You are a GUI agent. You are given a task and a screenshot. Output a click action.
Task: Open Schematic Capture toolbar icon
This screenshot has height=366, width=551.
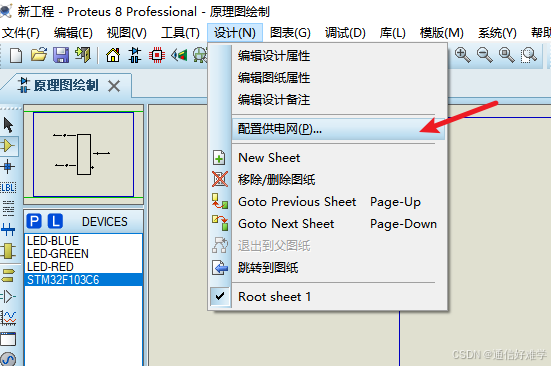135,55
